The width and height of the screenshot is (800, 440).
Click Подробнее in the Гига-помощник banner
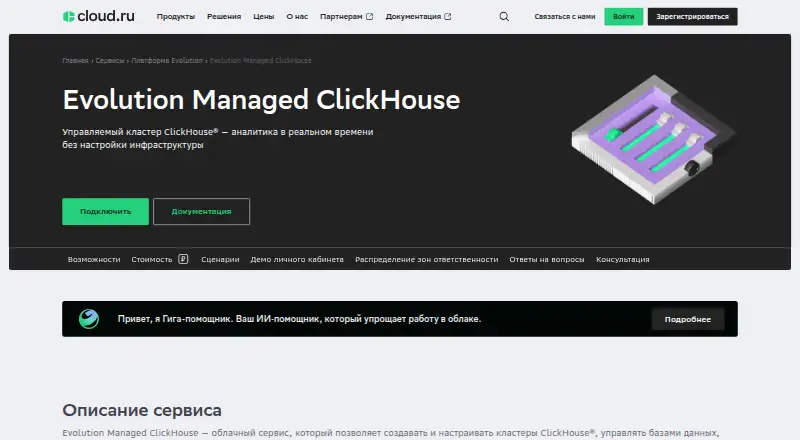[687, 319]
